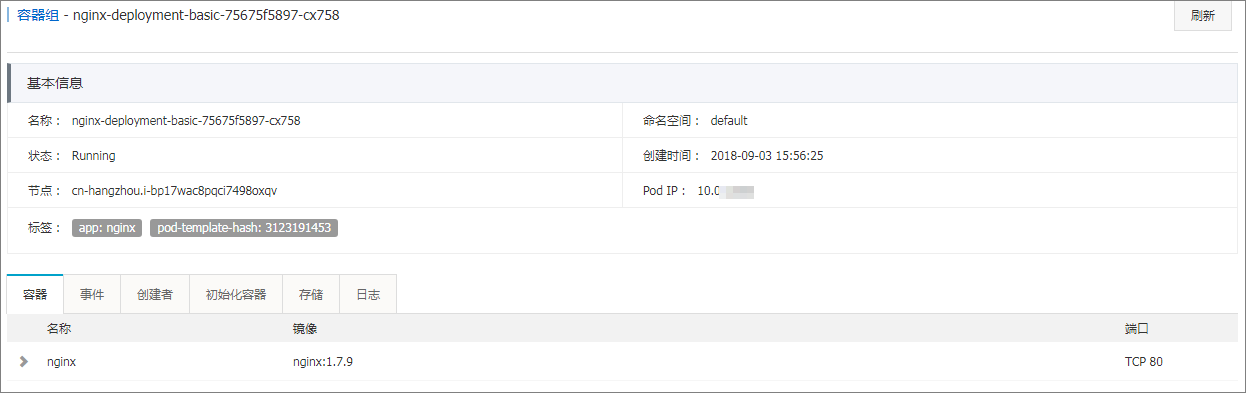Screen dimensions: 1246x393
Task: Switch to the 事件 tab
Action: click(92, 295)
